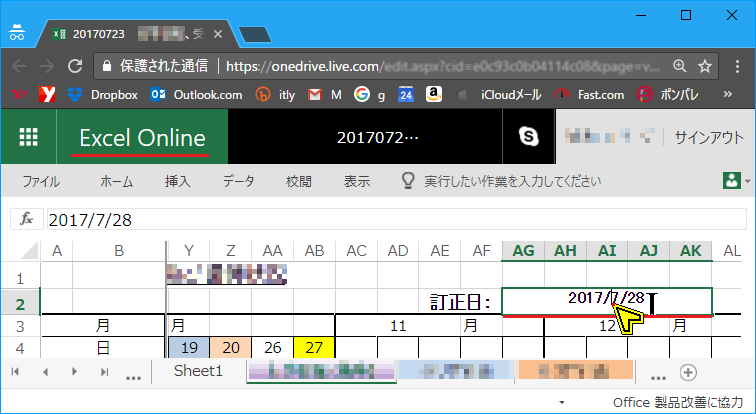Click the サインアウト link
The image size is (756, 414).
[x=709, y=137]
